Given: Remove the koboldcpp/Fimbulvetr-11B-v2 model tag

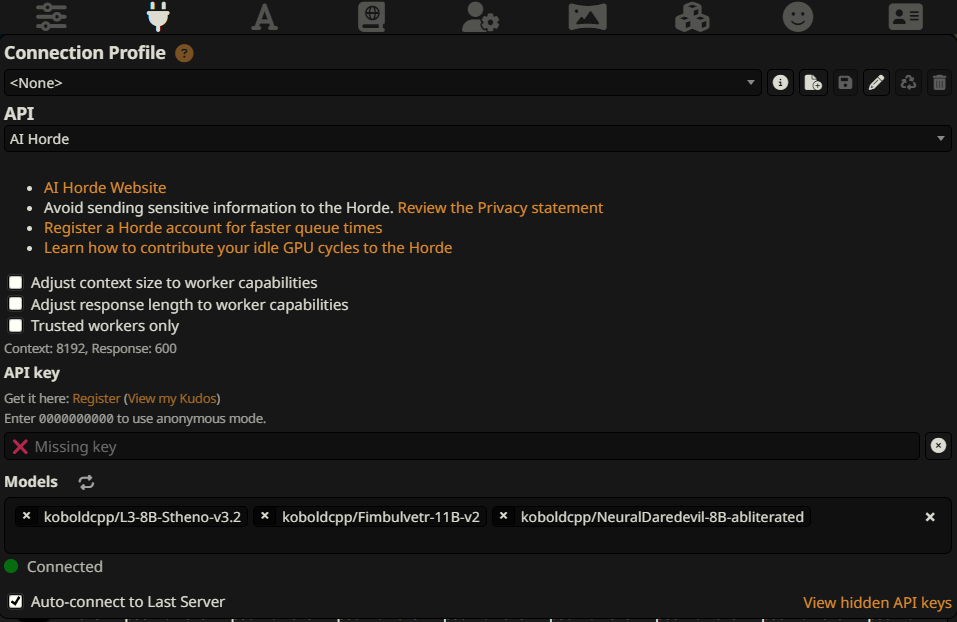Looking at the screenshot, I should point(264,516).
